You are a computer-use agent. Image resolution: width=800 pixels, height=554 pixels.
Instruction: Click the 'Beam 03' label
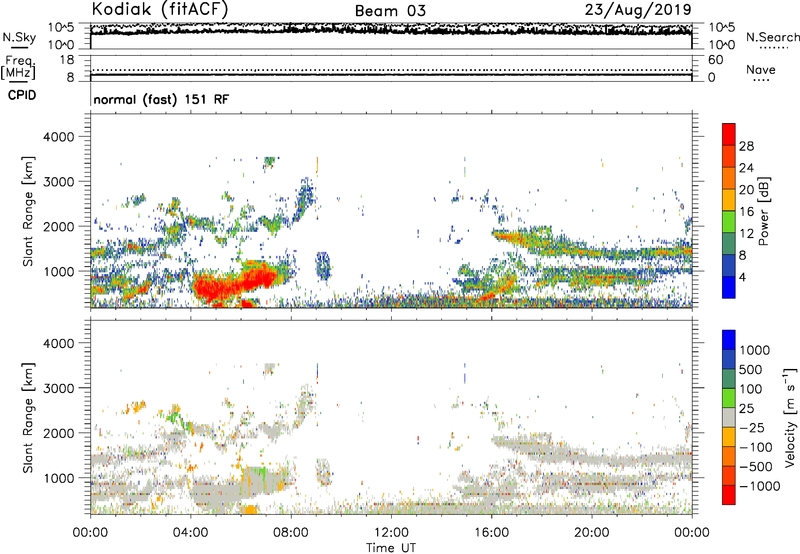390,11
